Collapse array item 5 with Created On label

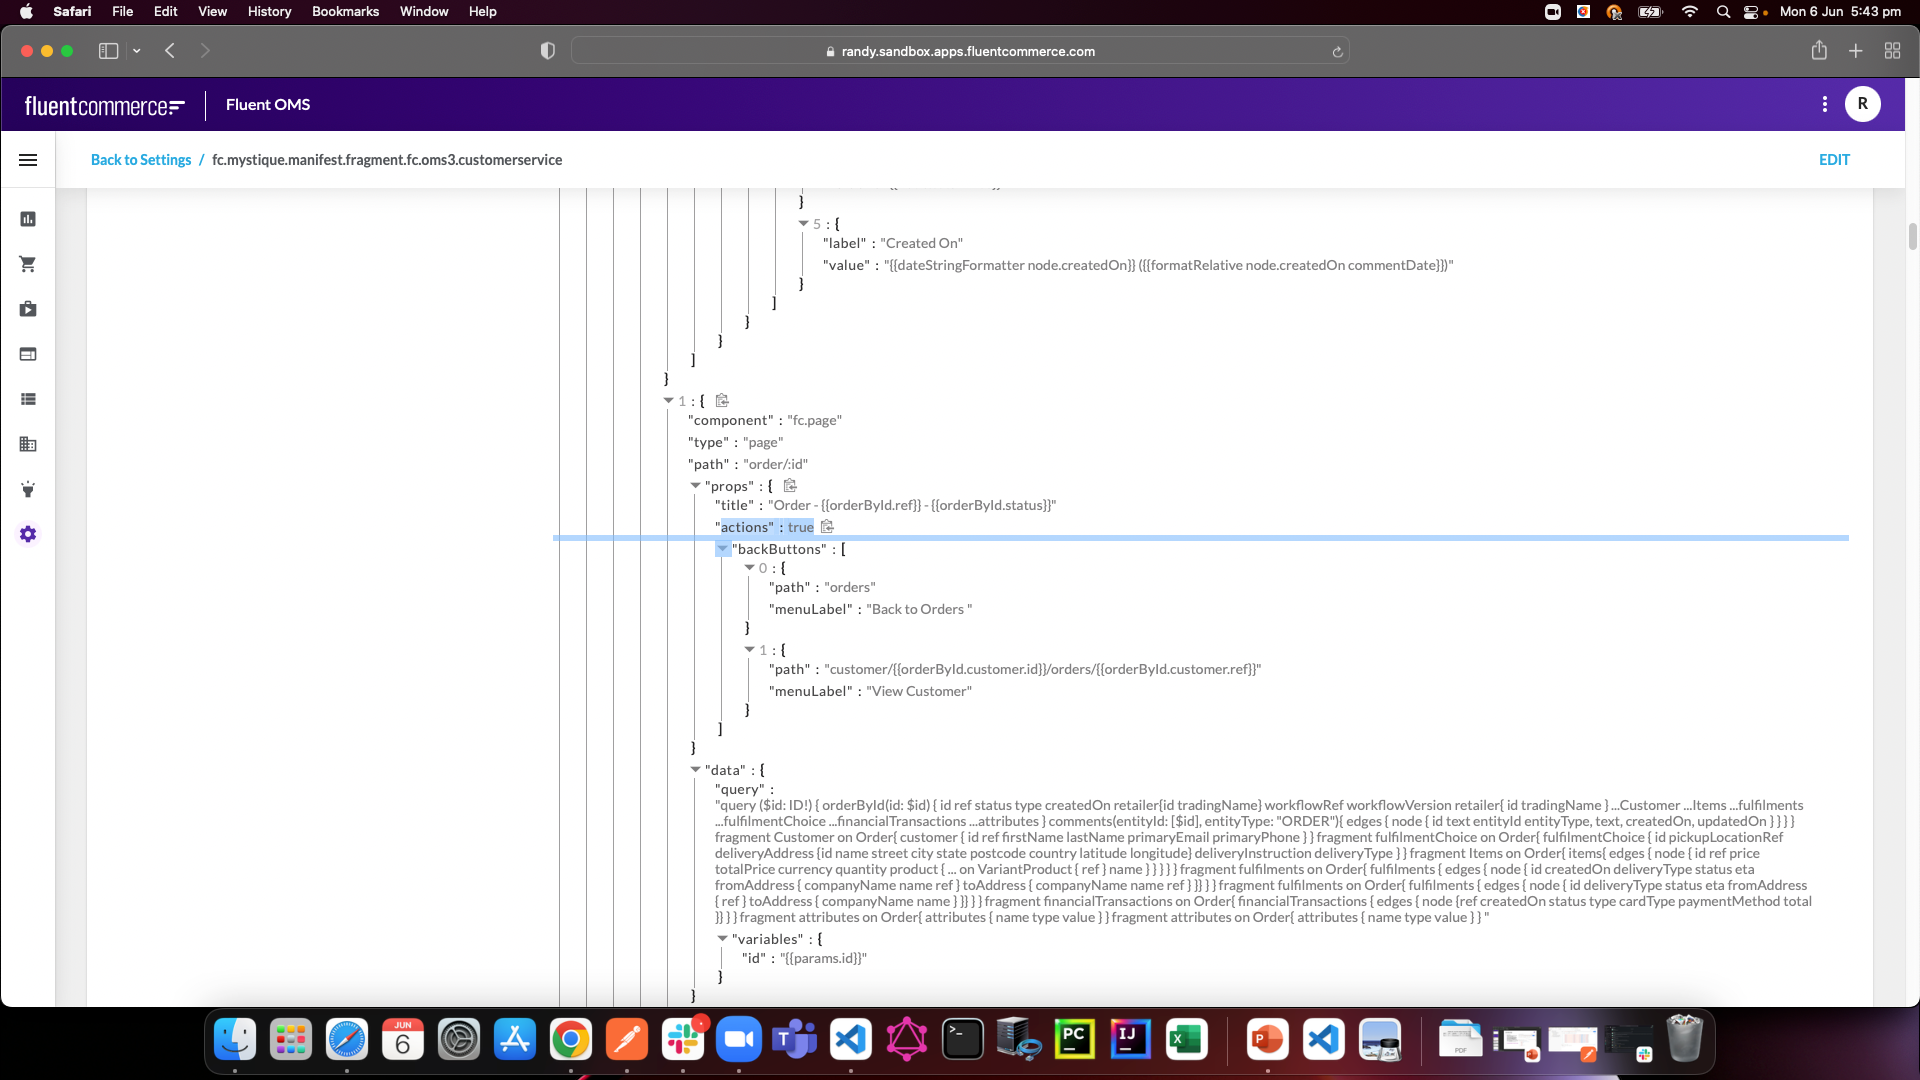[803, 224]
